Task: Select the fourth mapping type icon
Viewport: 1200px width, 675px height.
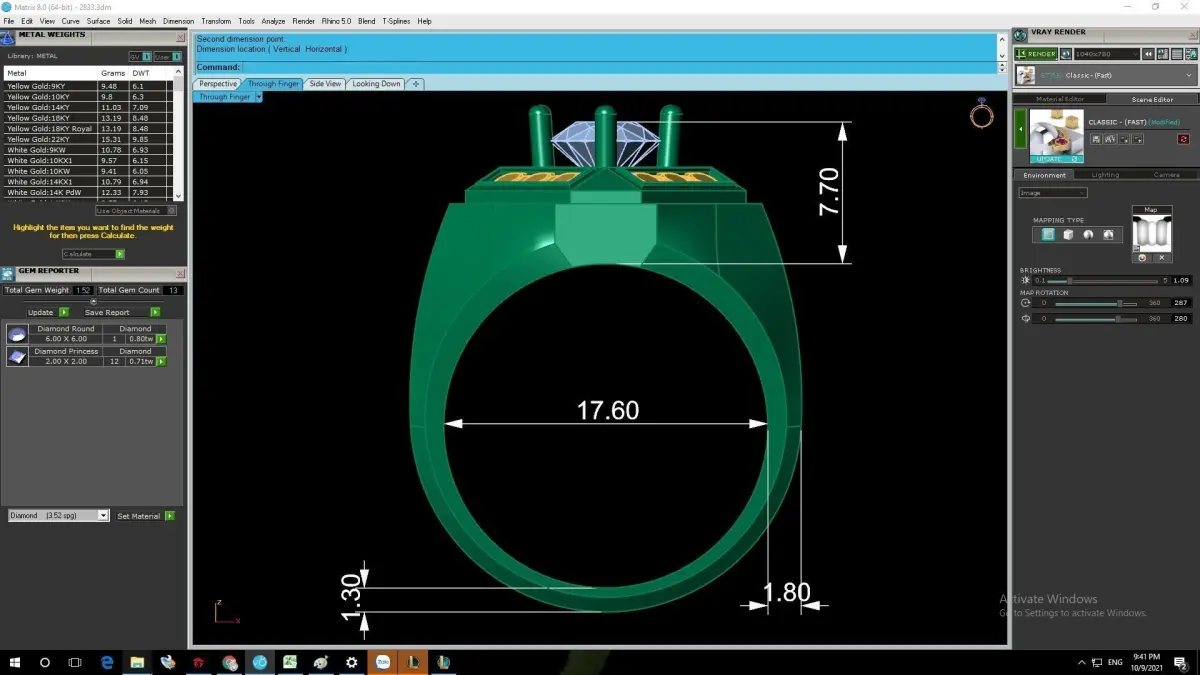Action: [1108, 234]
